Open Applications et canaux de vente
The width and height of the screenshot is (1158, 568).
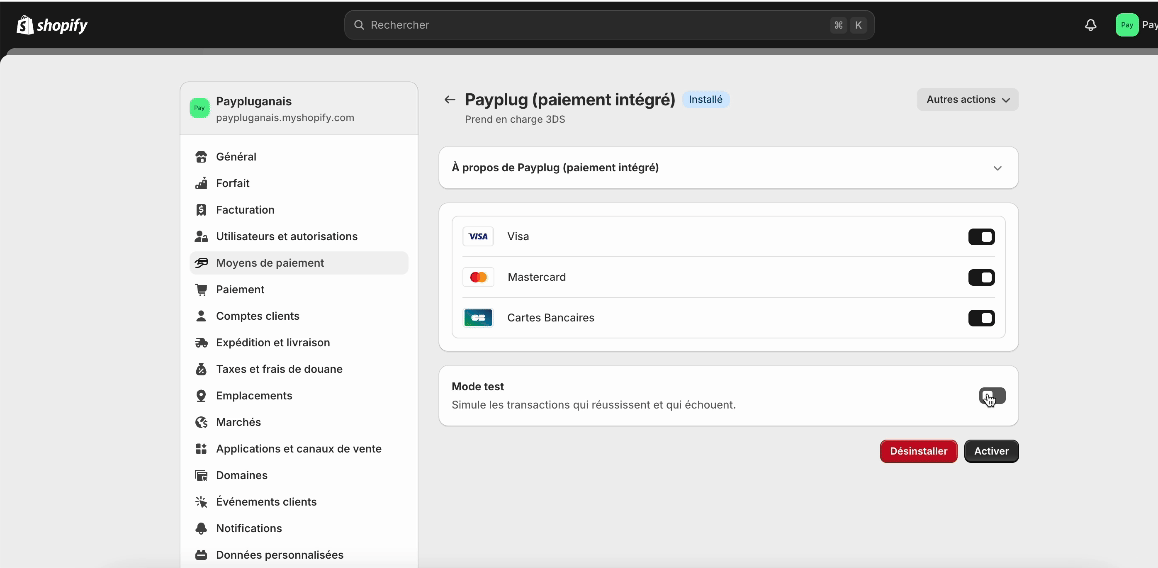click(299, 449)
